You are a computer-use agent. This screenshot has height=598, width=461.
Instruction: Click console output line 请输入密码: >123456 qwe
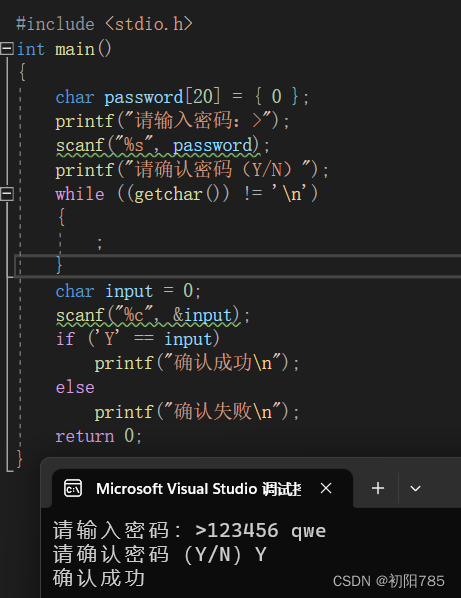pos(189,530)
